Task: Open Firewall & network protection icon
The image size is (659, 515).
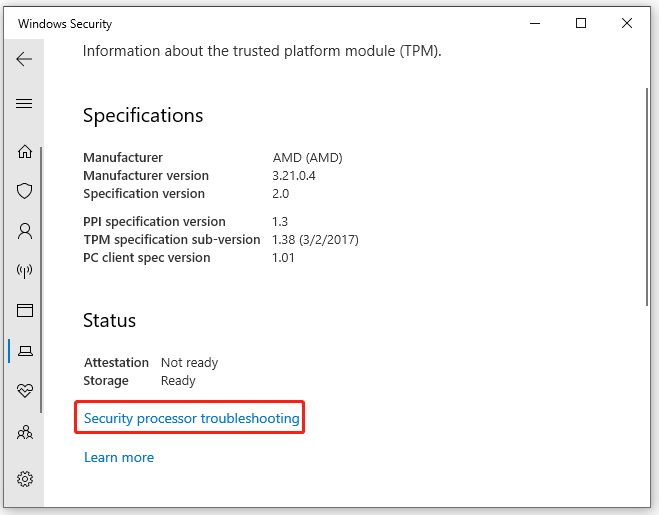Action: 25,271
